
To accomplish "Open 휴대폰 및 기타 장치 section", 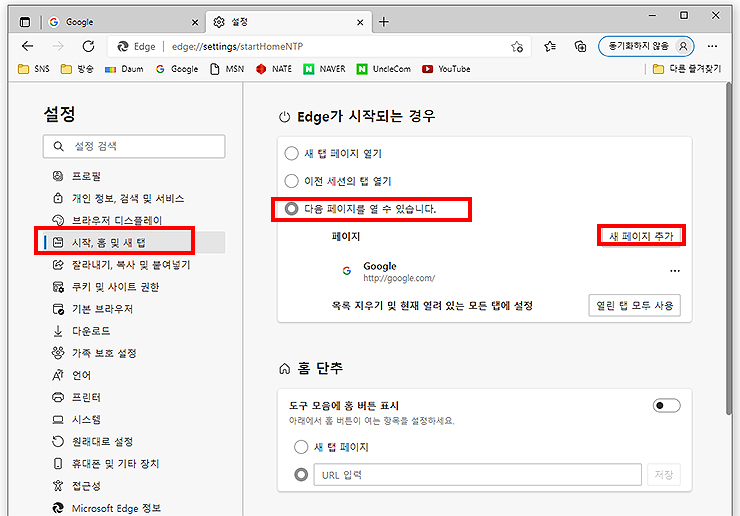I will point(134,464).
